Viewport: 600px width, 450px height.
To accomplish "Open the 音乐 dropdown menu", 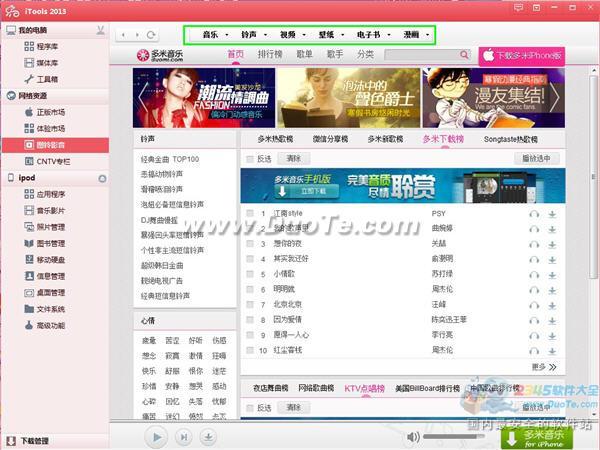I will coord(215,35).
